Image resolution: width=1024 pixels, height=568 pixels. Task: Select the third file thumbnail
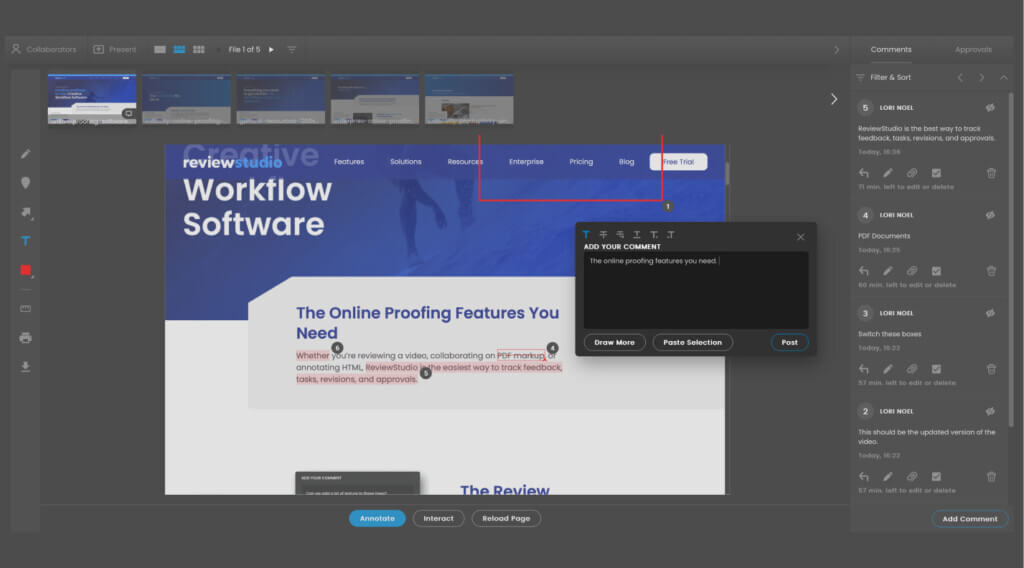(281, 99)
